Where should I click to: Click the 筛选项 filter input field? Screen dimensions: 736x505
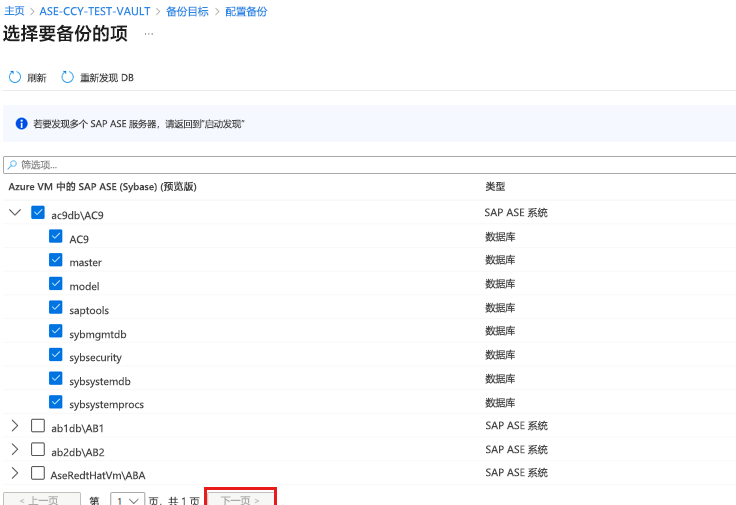(x=369, y=165)
